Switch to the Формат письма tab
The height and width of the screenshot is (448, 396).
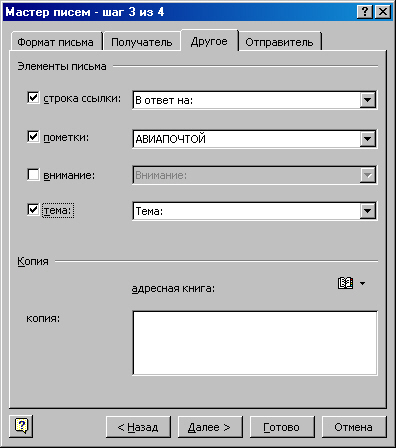tap(56, 42)
